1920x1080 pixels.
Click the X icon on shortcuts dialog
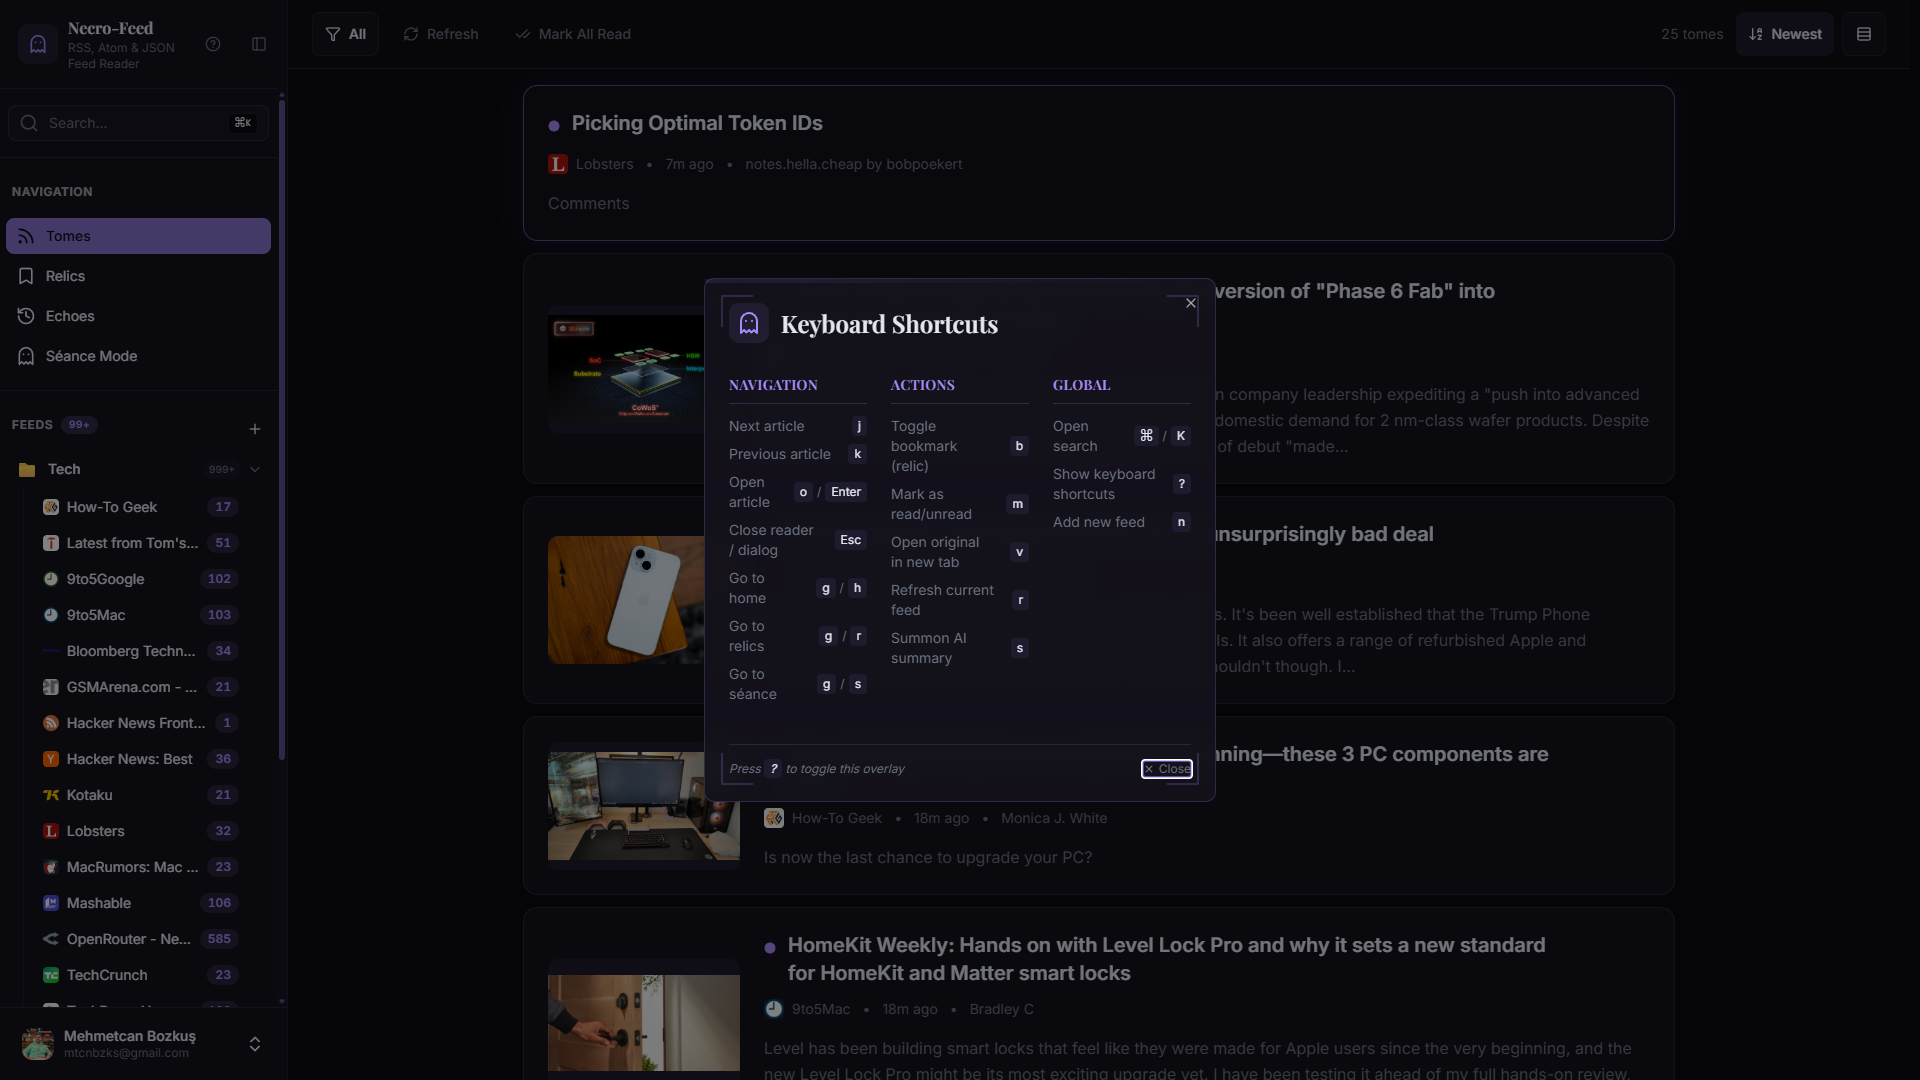[1190, 303]
